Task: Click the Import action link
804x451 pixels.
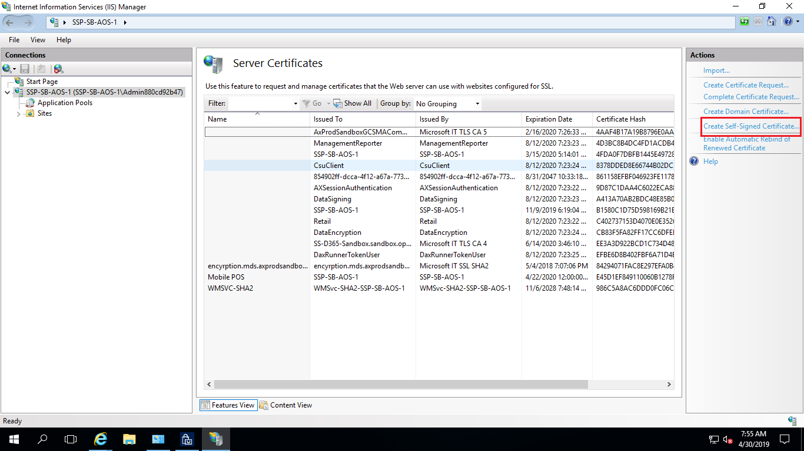Action: tap(716, 70)
